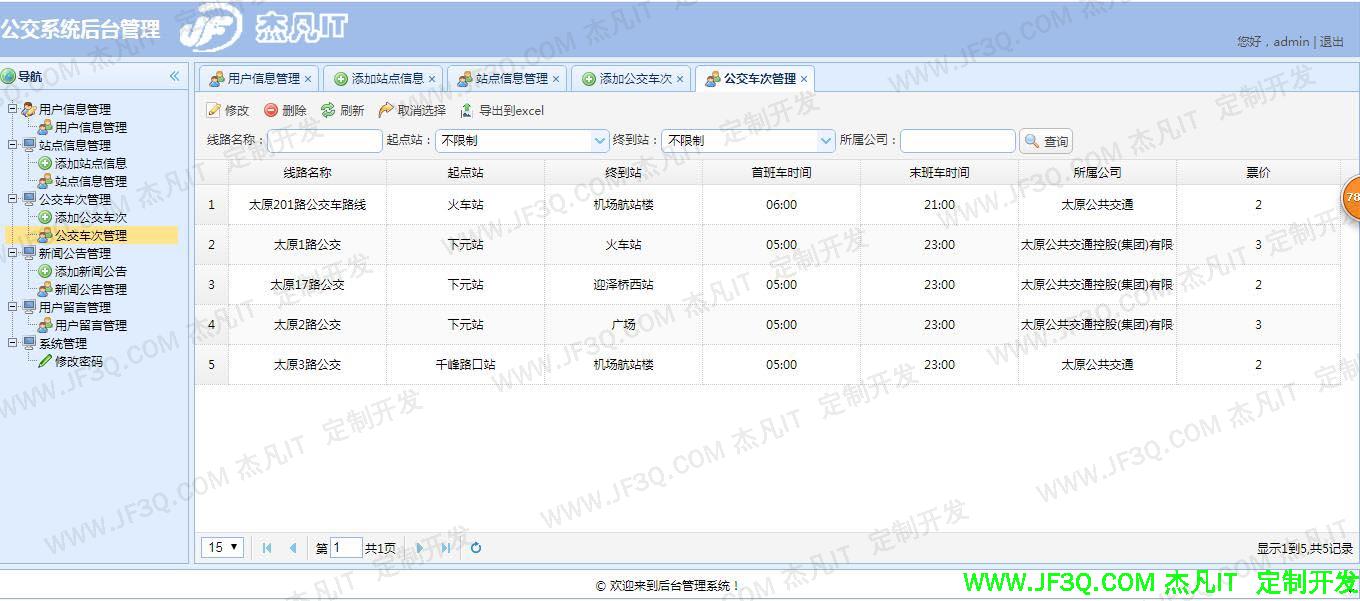
Task: Click the 查询 search button
Action: 1044,140
